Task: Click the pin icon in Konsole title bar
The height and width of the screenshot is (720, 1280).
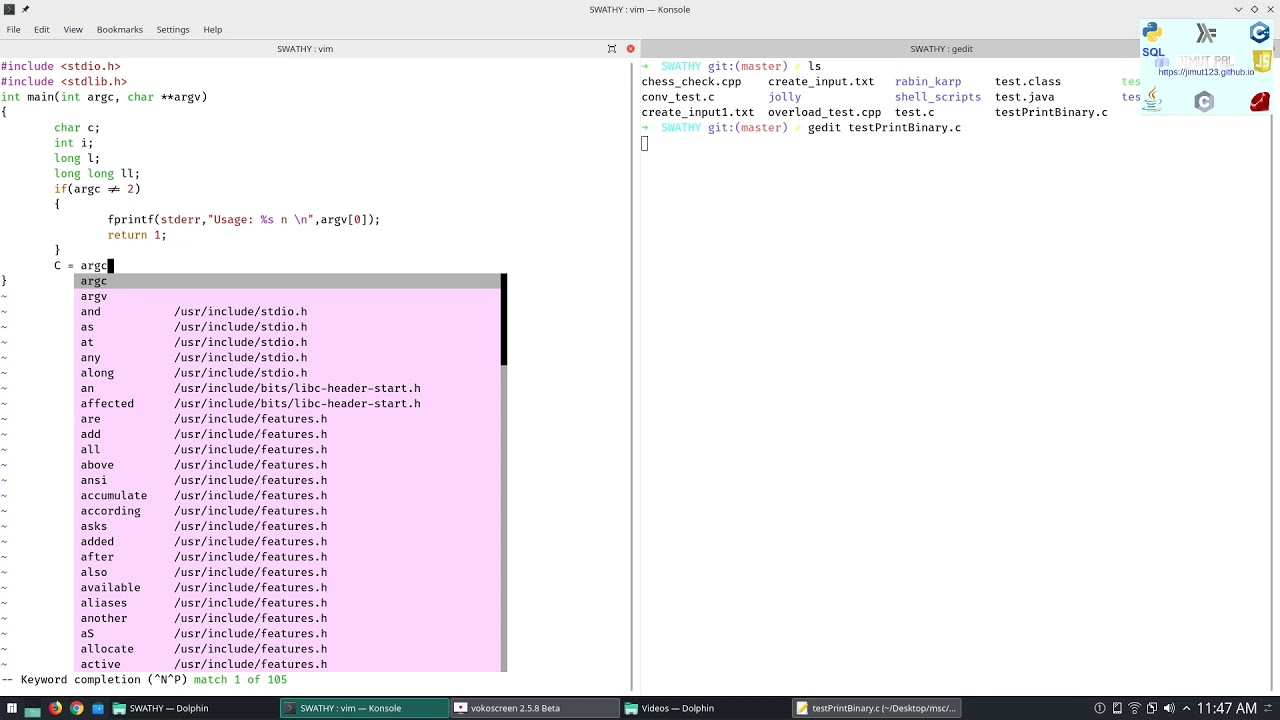Action: (25, 9)
